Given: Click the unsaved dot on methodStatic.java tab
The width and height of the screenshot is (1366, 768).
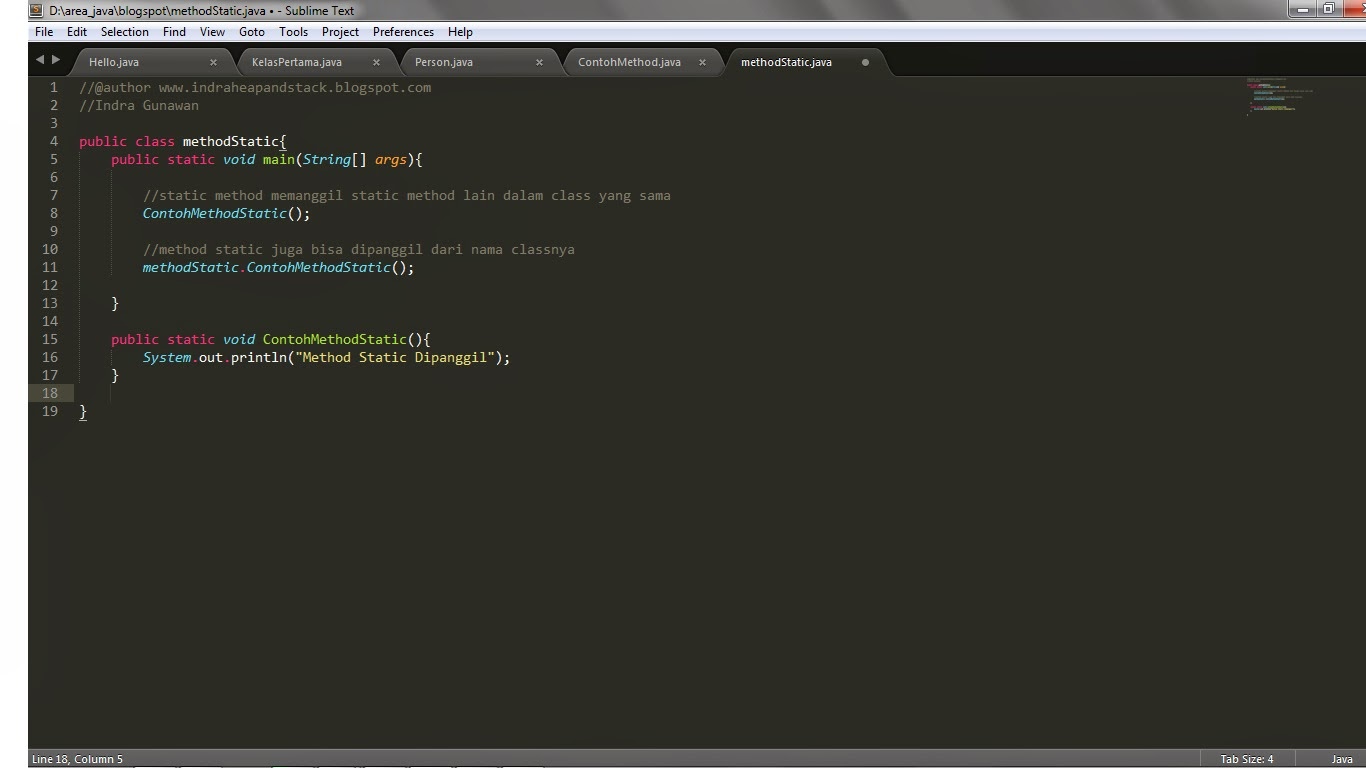Looking at the screenshot, I should click(865, 62).
